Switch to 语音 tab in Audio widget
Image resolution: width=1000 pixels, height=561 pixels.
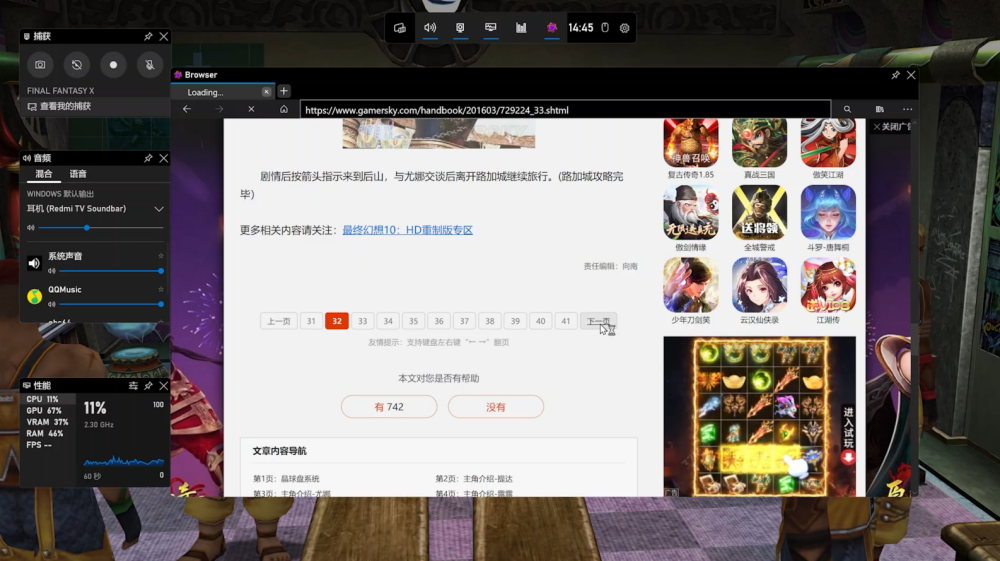click(78, 174)
